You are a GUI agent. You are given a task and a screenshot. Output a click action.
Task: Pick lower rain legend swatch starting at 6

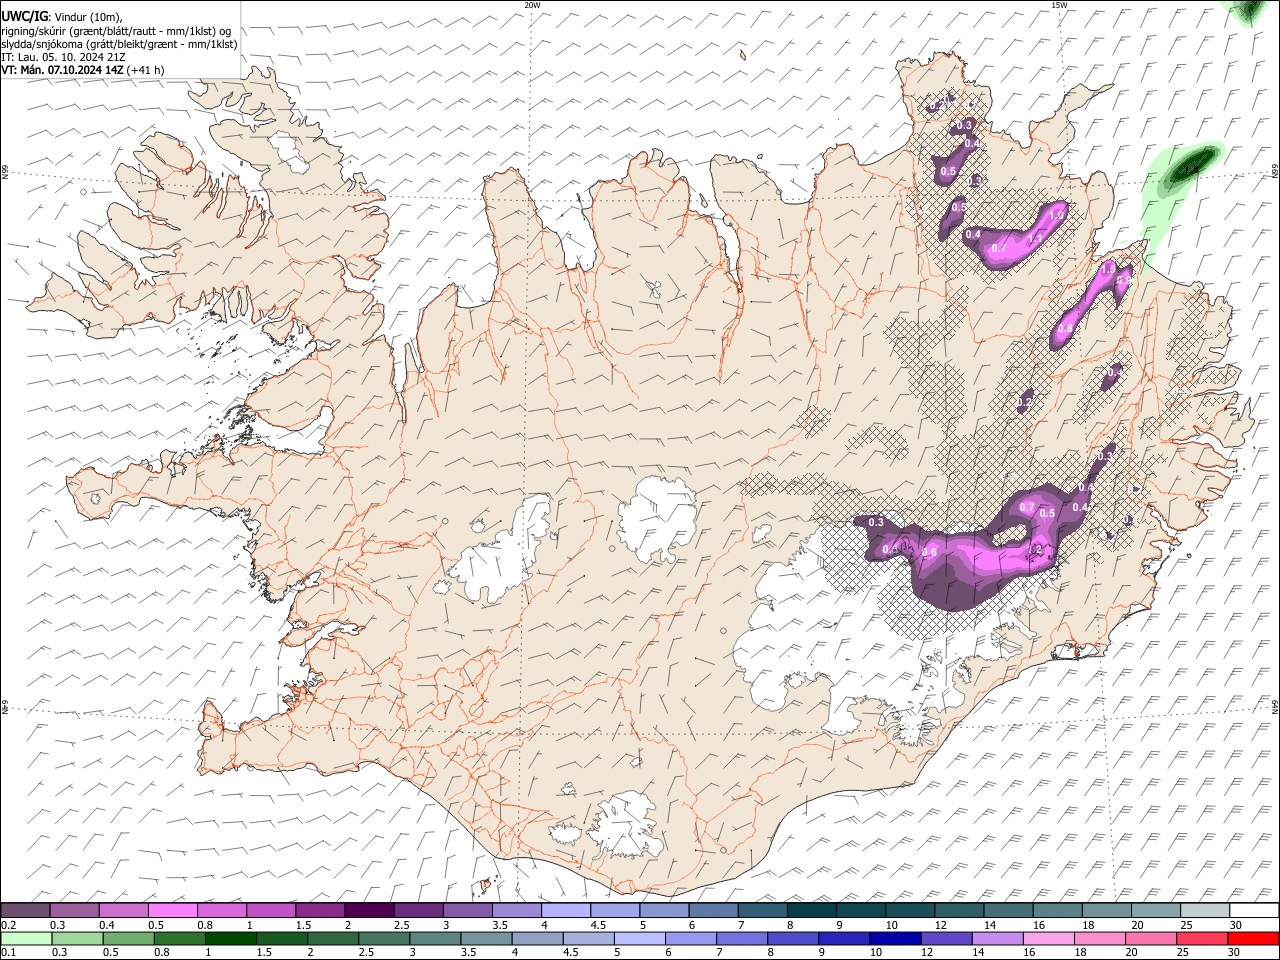pos(691,938)
